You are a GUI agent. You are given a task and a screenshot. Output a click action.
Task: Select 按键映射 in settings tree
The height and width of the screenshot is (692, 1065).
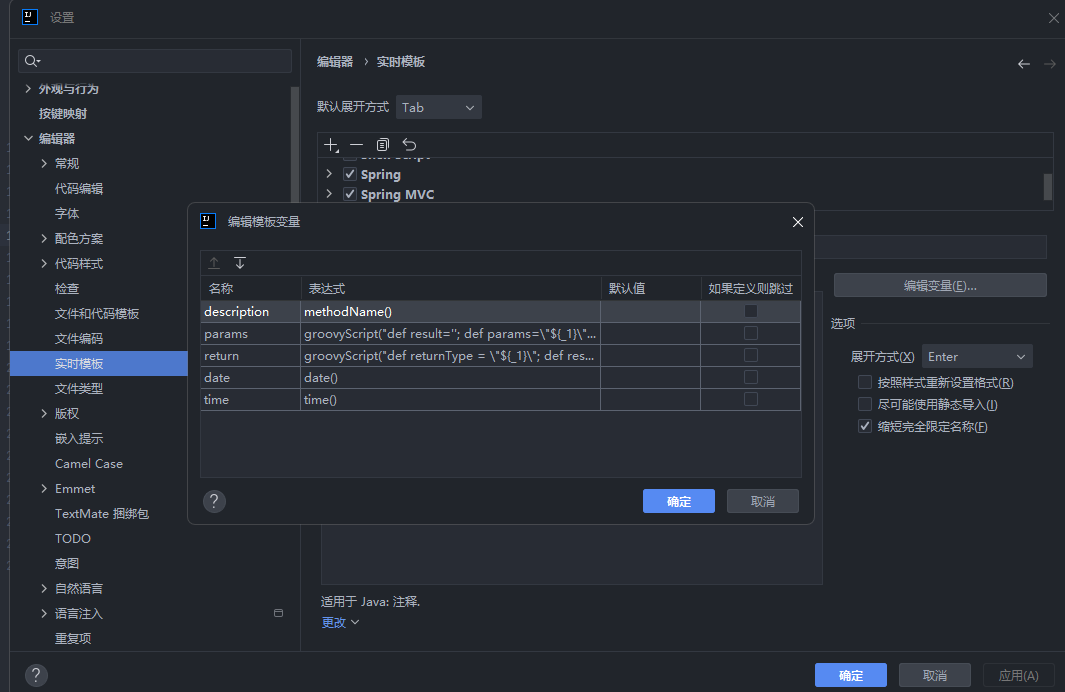62,113
